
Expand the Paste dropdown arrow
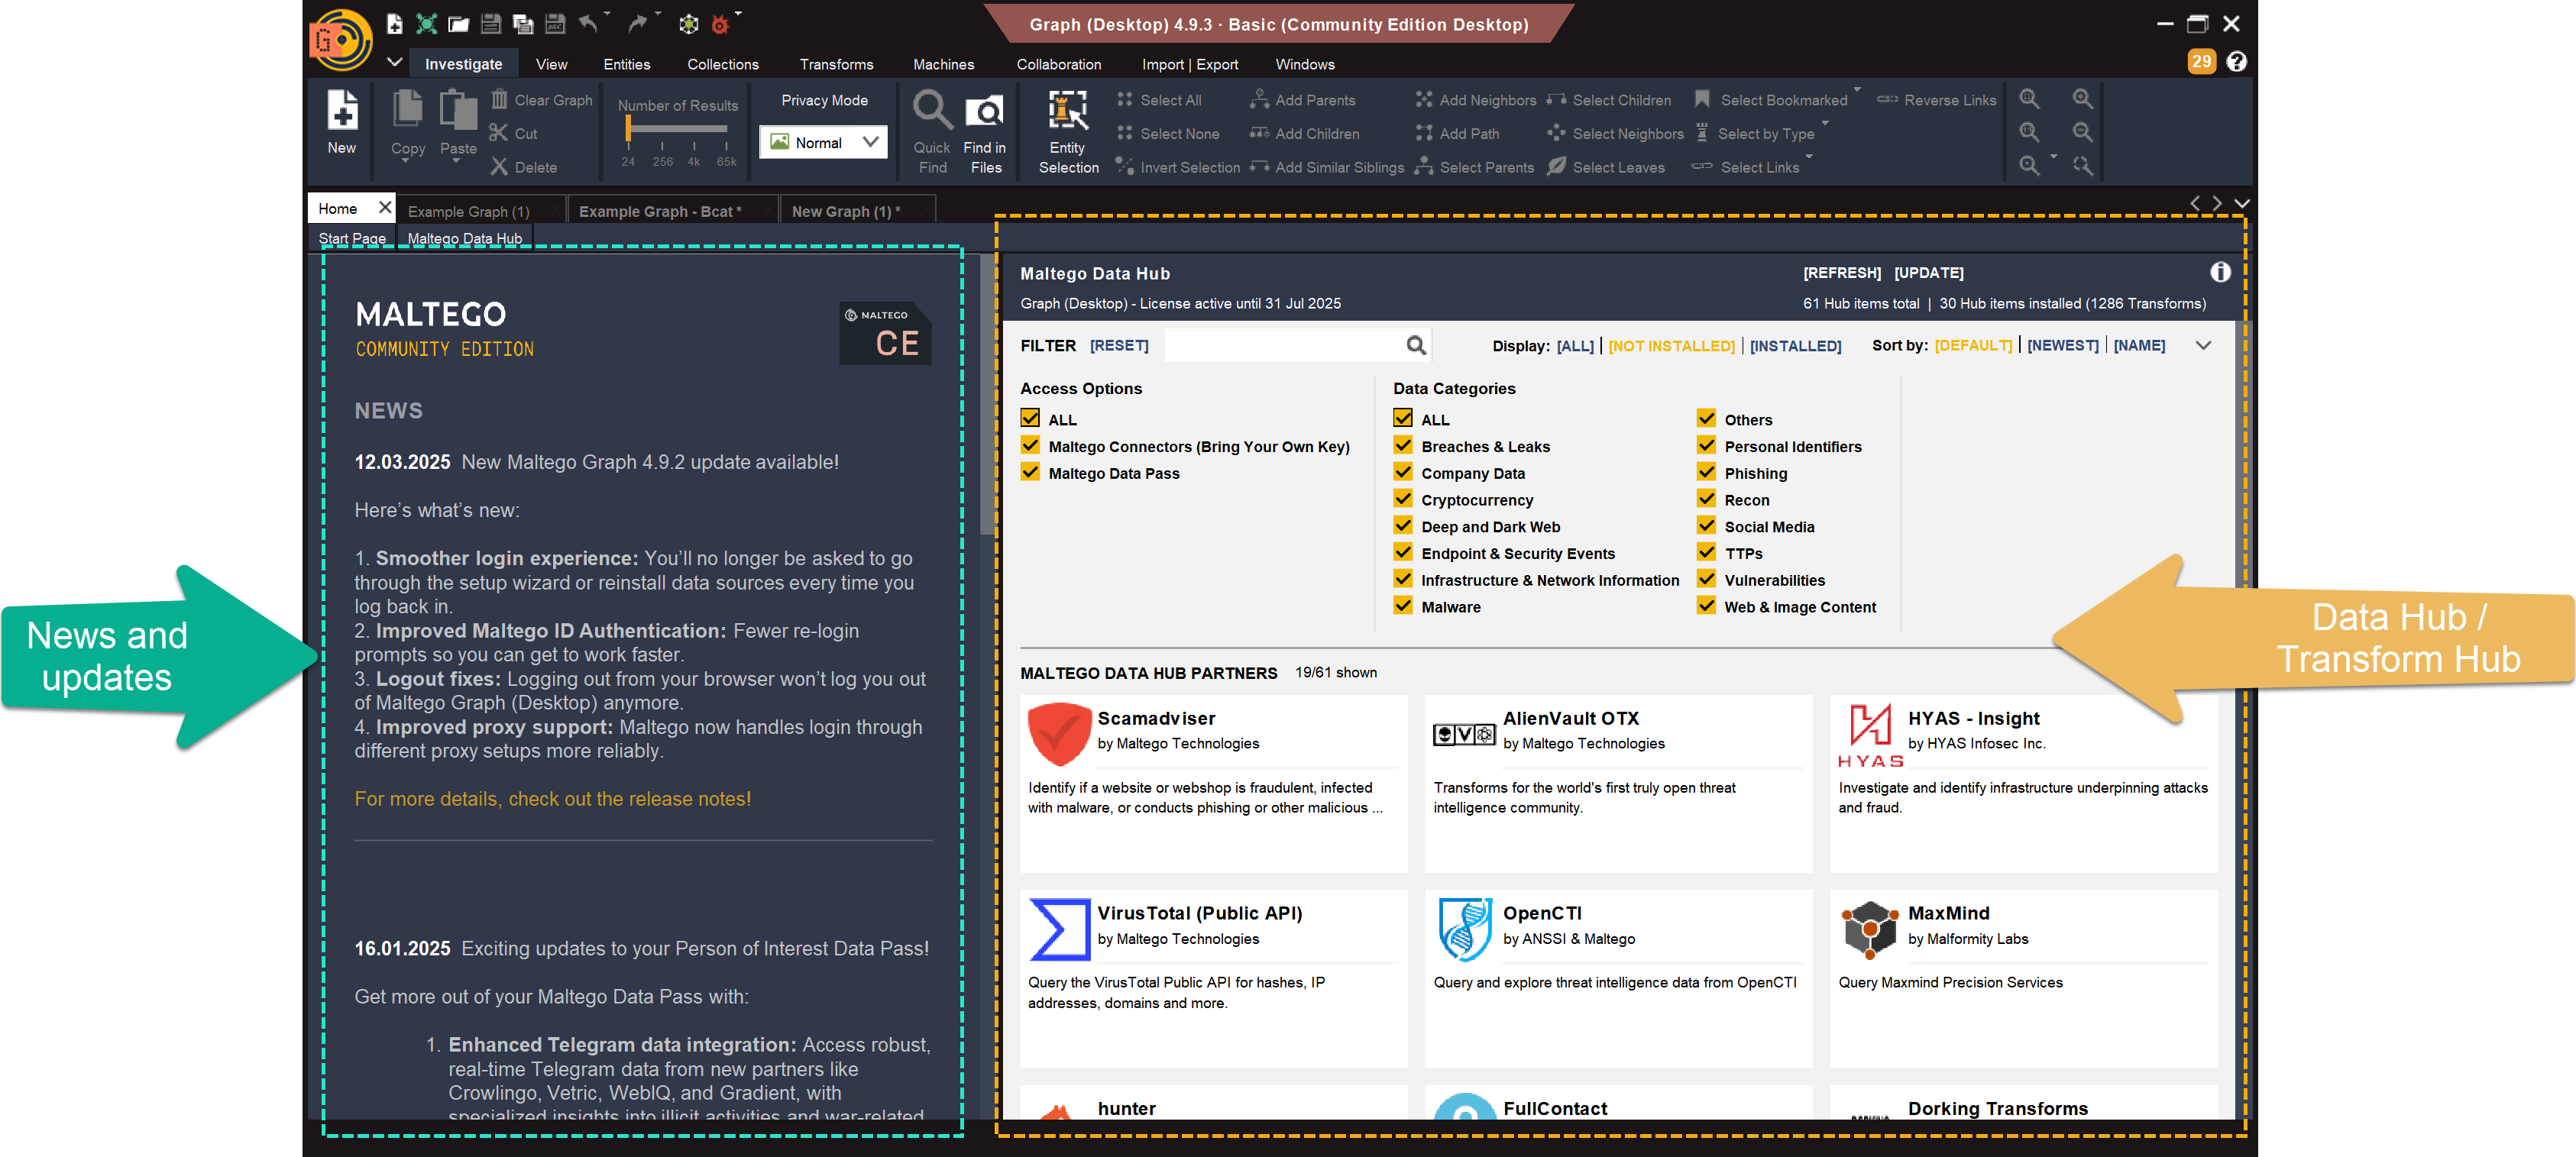[x=456, y=160]
